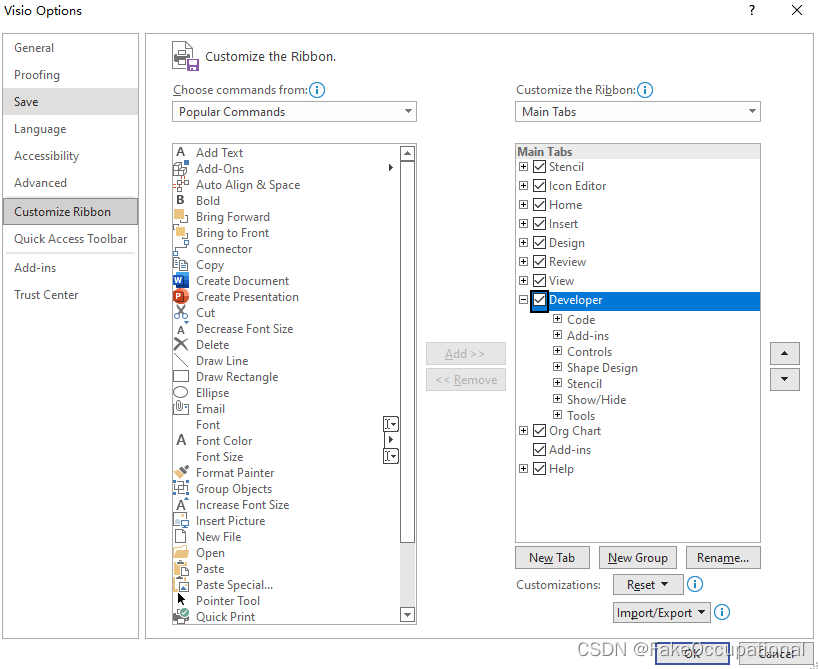Screen dimensions: 820x669
Task: Expand the Code group node
Action: coord(557,319)
